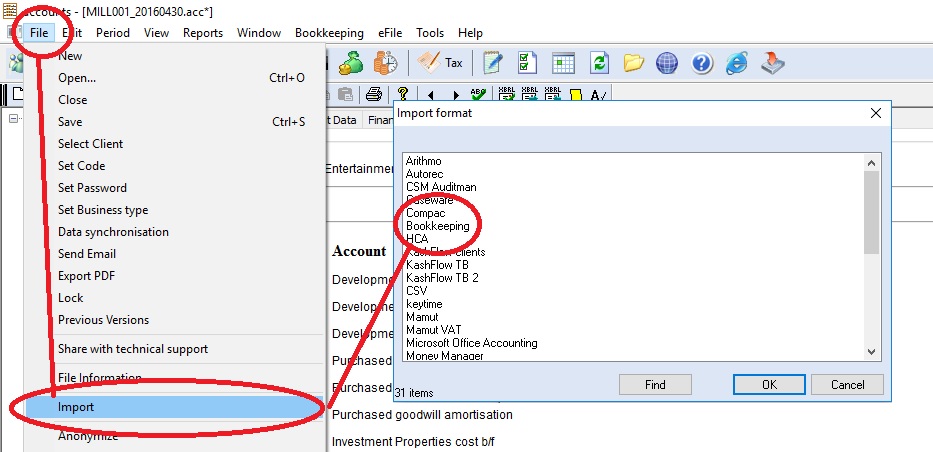Click the Import format list scroll-up arrow
The image size is (933, 452).
click(x=872, y=162)
